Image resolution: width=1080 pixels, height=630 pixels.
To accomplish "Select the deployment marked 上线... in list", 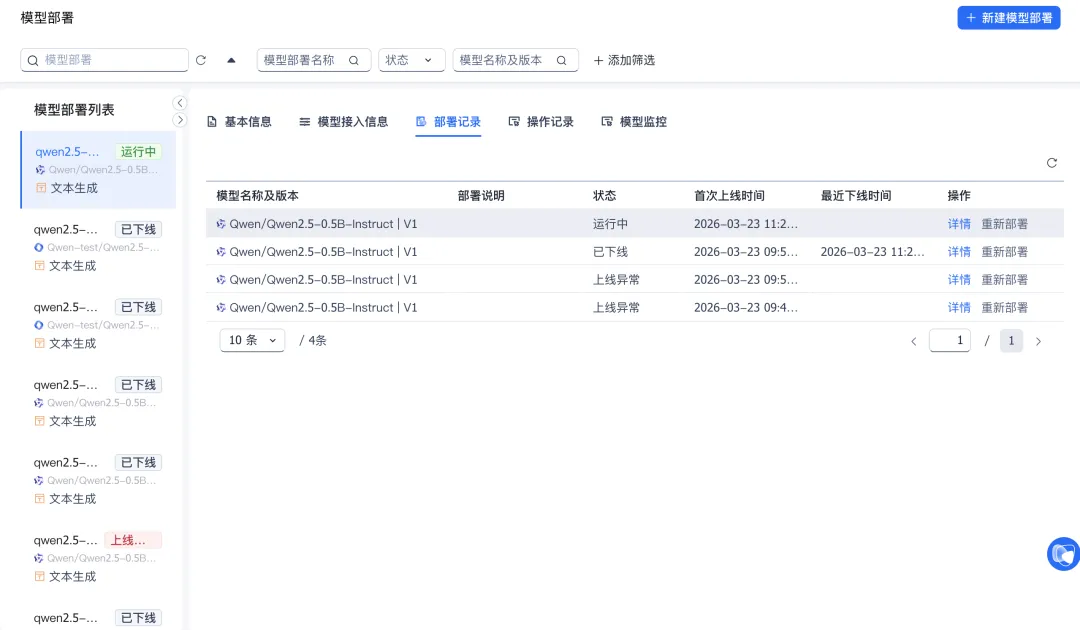I will (98, 558).
